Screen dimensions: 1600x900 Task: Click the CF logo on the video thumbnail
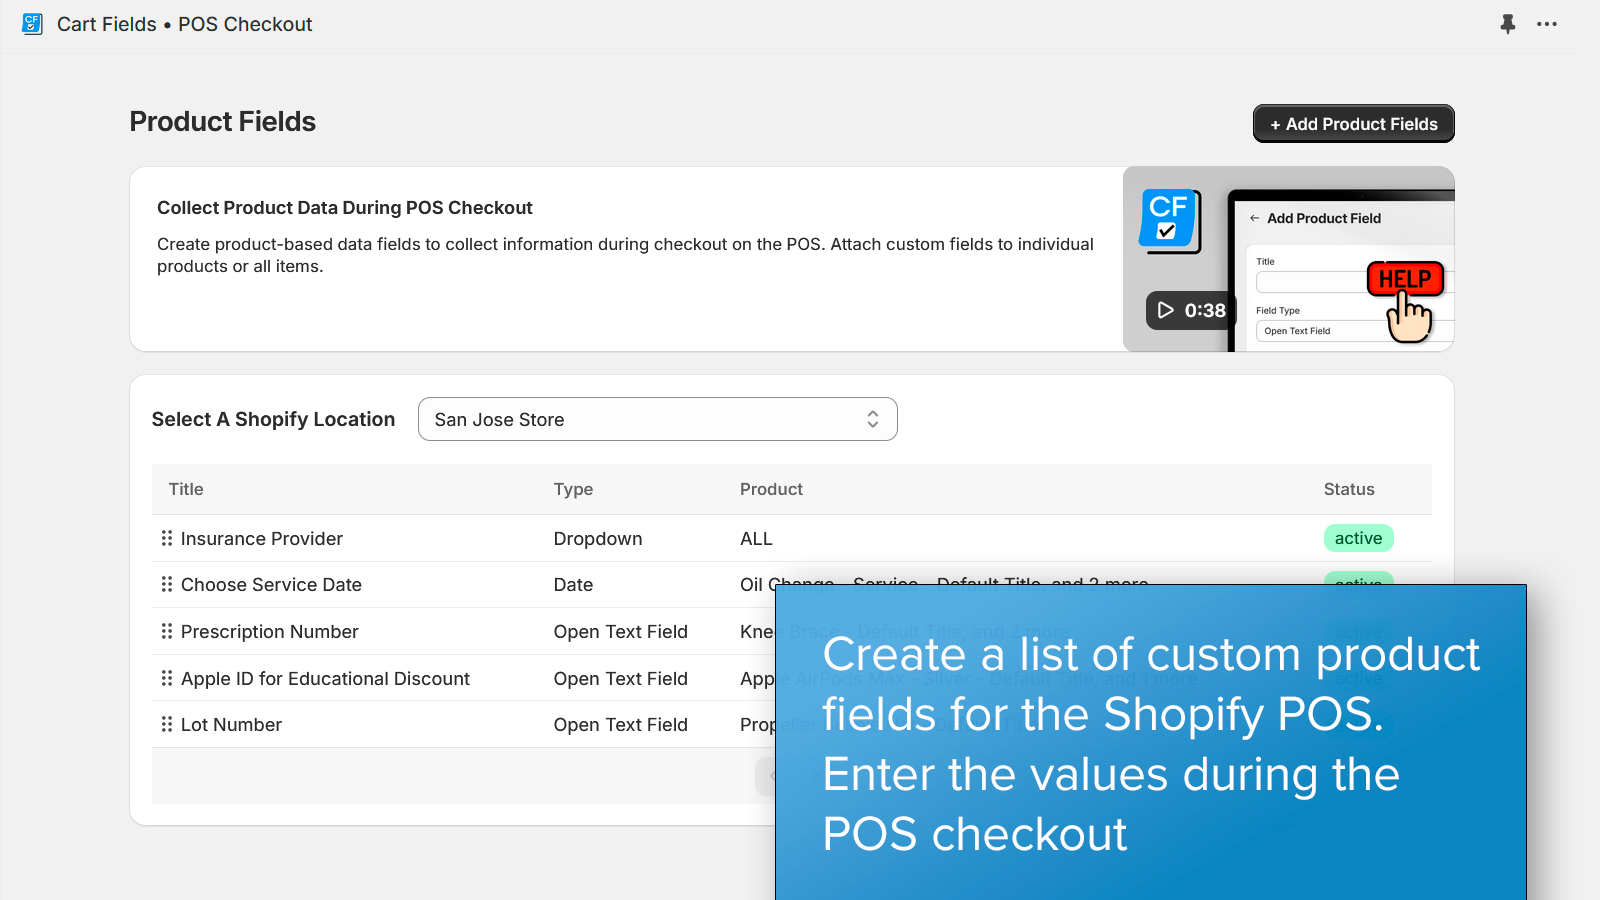tap(1168, 219)
